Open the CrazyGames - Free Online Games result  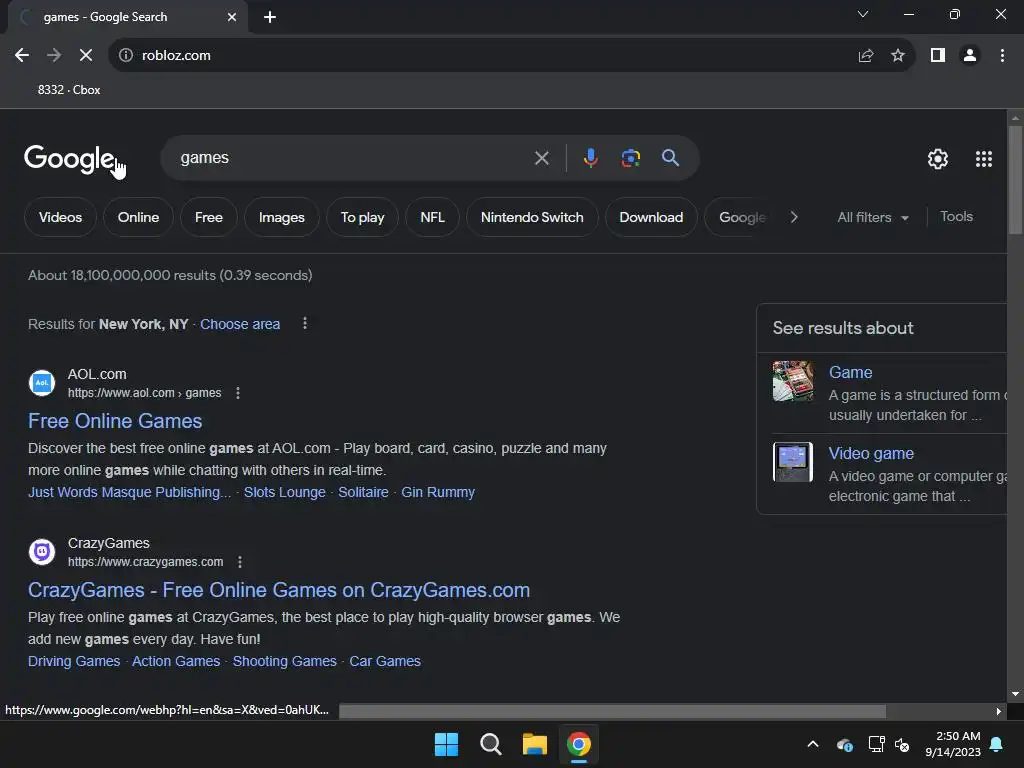click(279, 590)
